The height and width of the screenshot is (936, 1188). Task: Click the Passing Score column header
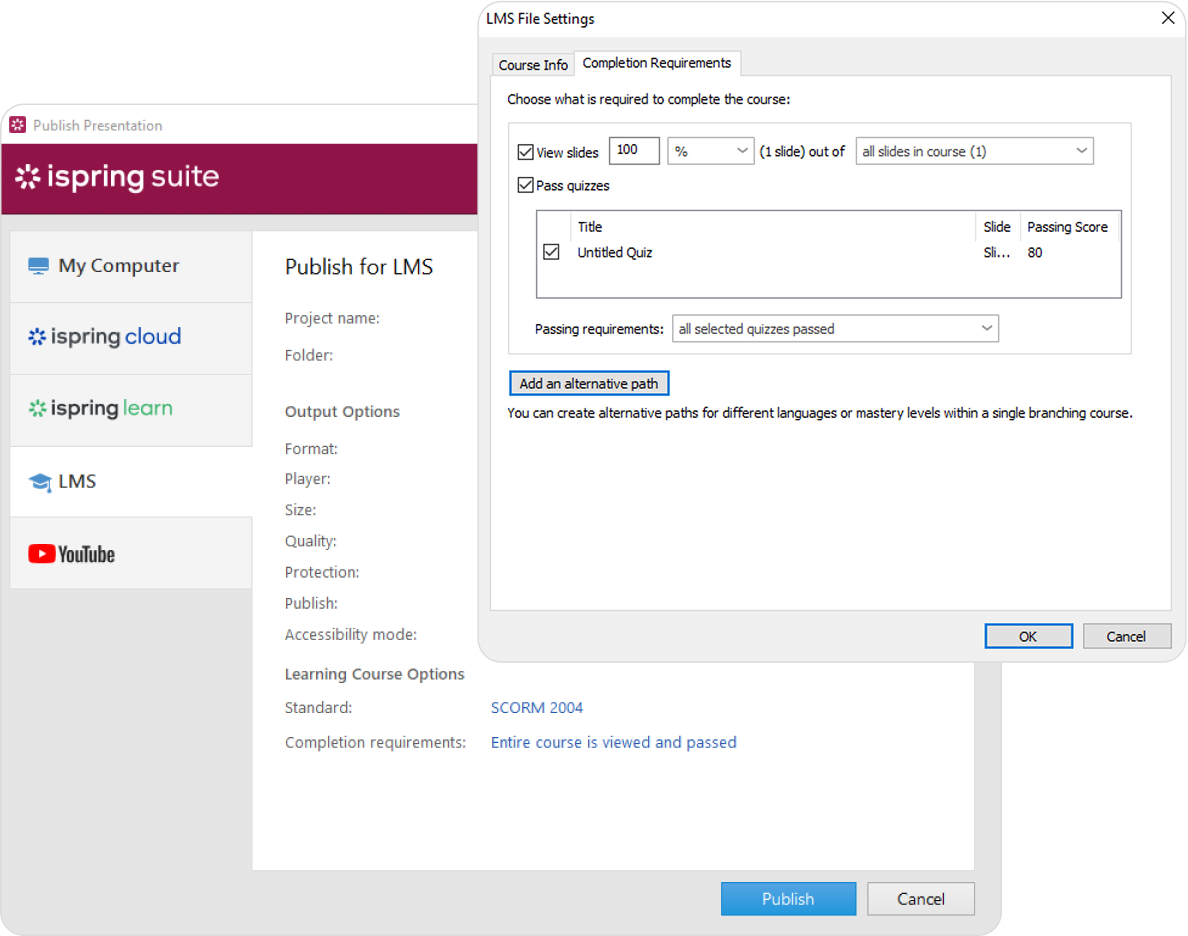[x=1067, y=227]
